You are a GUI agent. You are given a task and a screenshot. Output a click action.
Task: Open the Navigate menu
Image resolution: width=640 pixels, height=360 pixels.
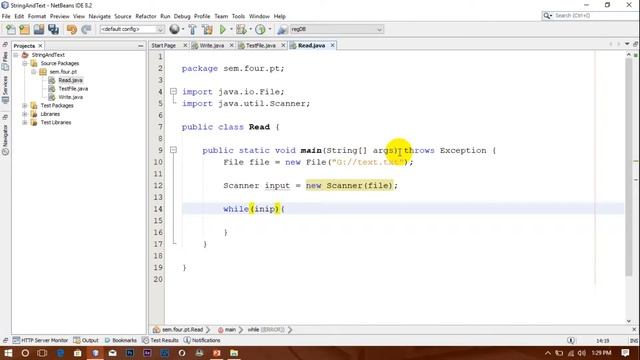[x=100, y=16]
